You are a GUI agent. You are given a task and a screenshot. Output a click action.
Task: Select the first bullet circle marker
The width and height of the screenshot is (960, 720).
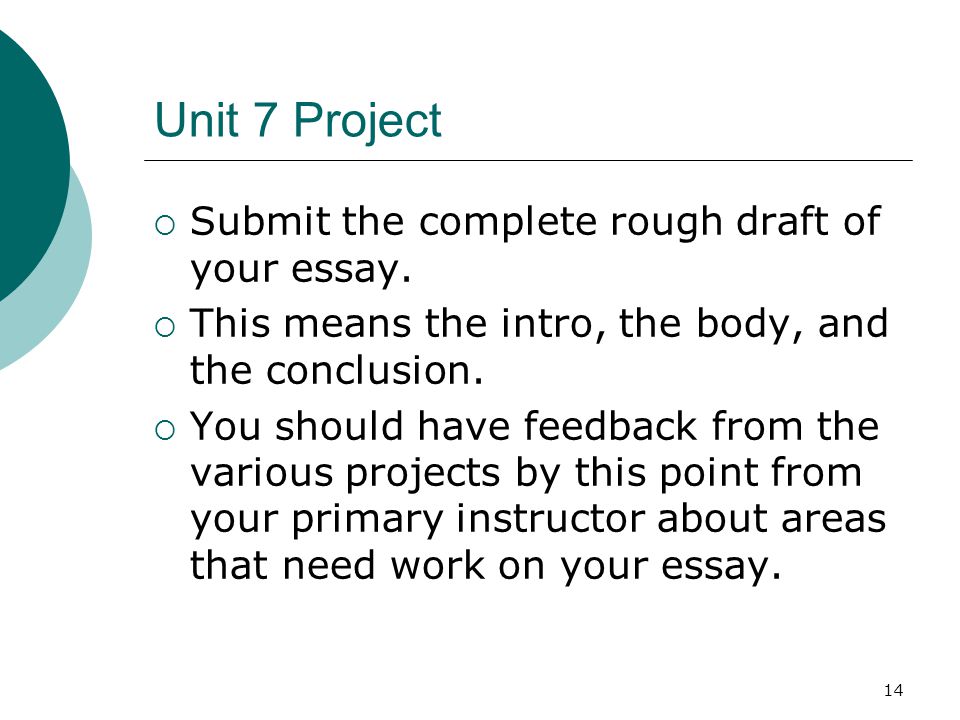click(165, 225)
